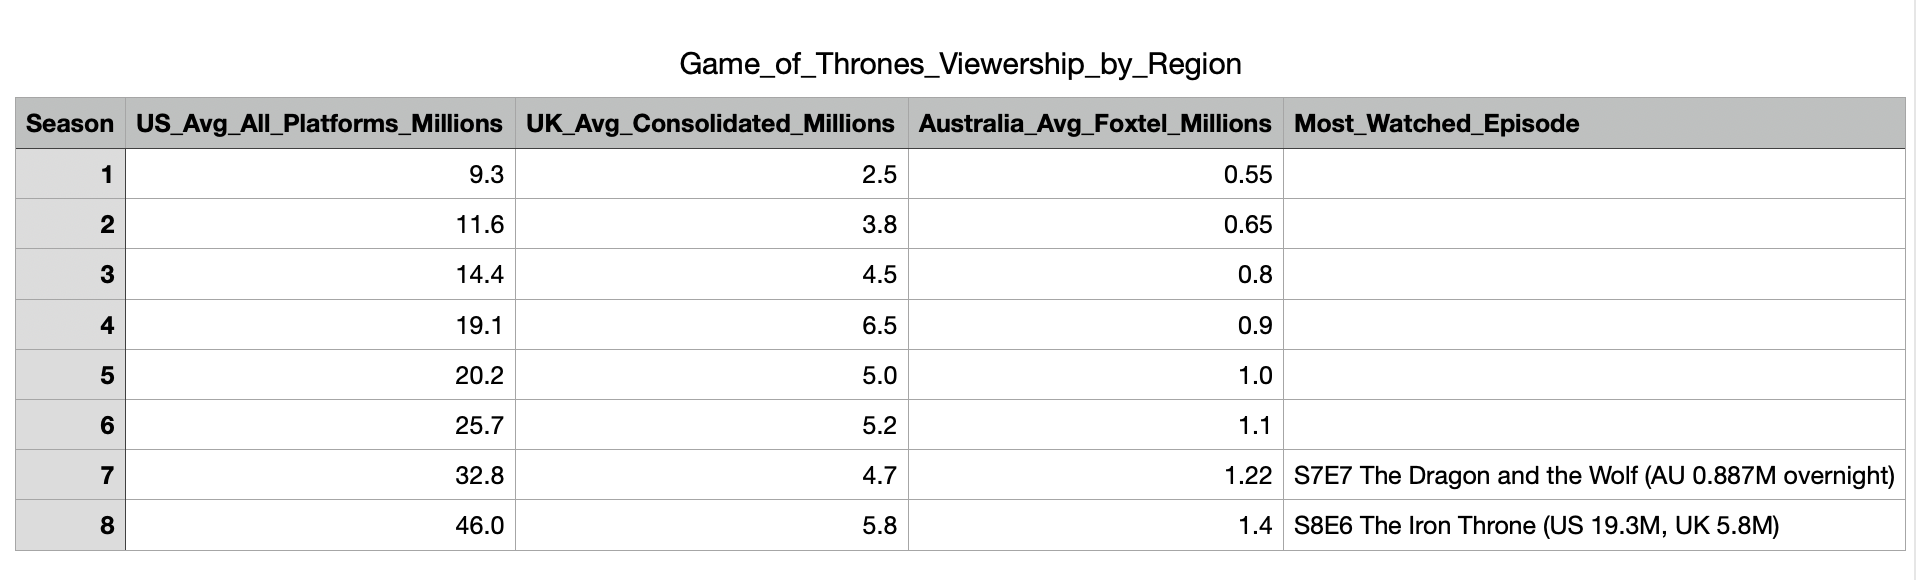Screen dimensions: 1916x580
Task: Click the Game_of_Thrones_Viewership_by_Region table title
Action: pyautogui.click(x=959, y=64)
